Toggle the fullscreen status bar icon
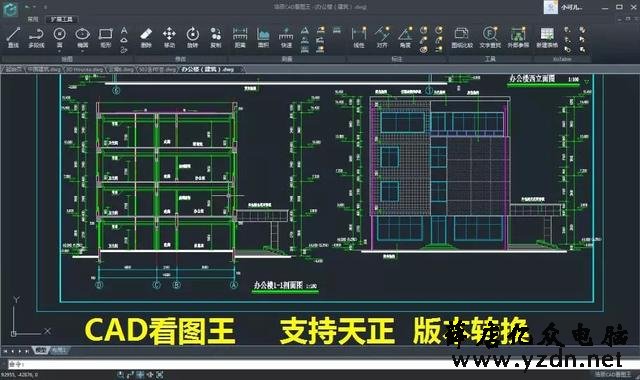 pyautogui.click(x=160, y=374)
